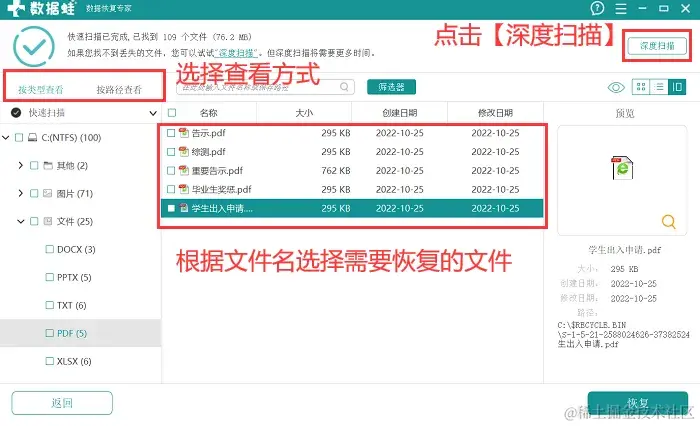The width and height of the screenshot is (700, 426).
Task: Select the 762 KB size cell
Action: coord(336,171)
